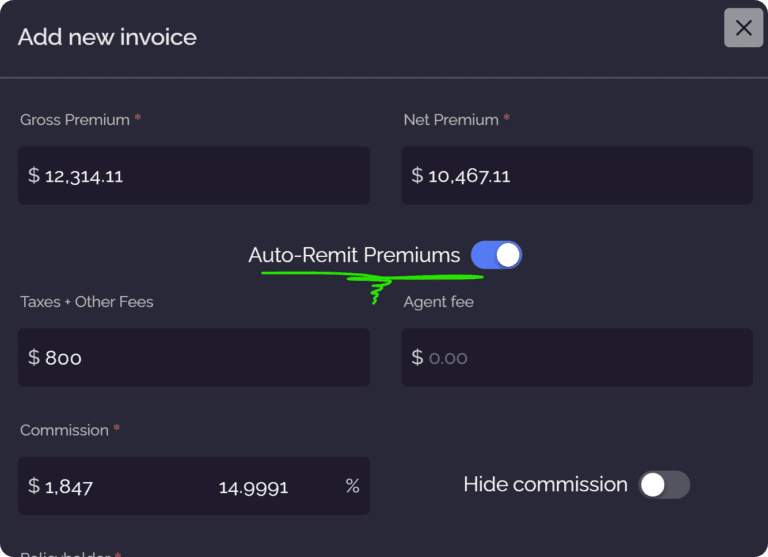Click the Auto-Remit Premiums label text
Image resolution: width=768 pixels, height=557 pixels.
pyautogui.click(x=354, y=255)
